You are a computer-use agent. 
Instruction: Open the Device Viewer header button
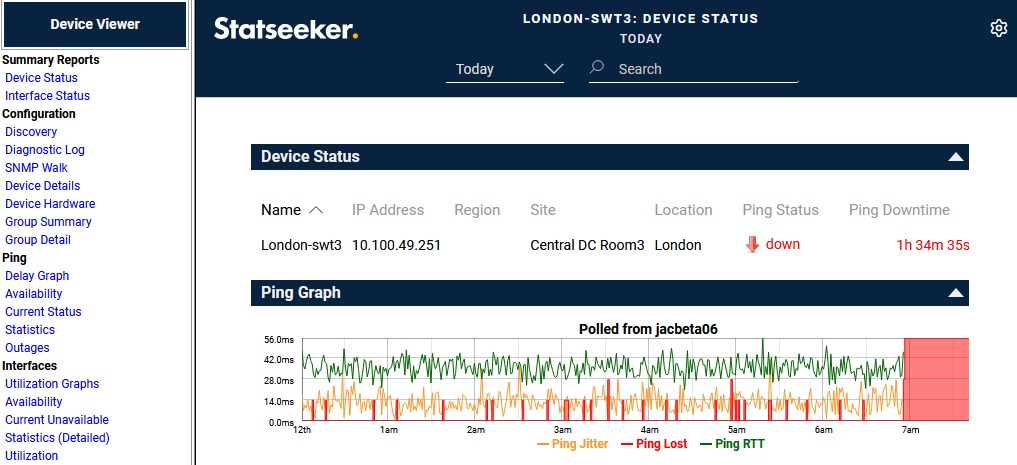(x=95, y=24)
